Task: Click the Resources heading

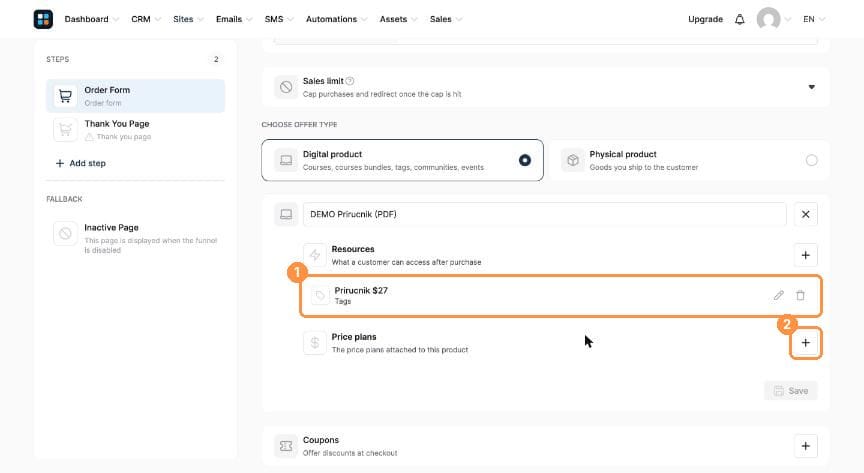Action: [353, 249]
